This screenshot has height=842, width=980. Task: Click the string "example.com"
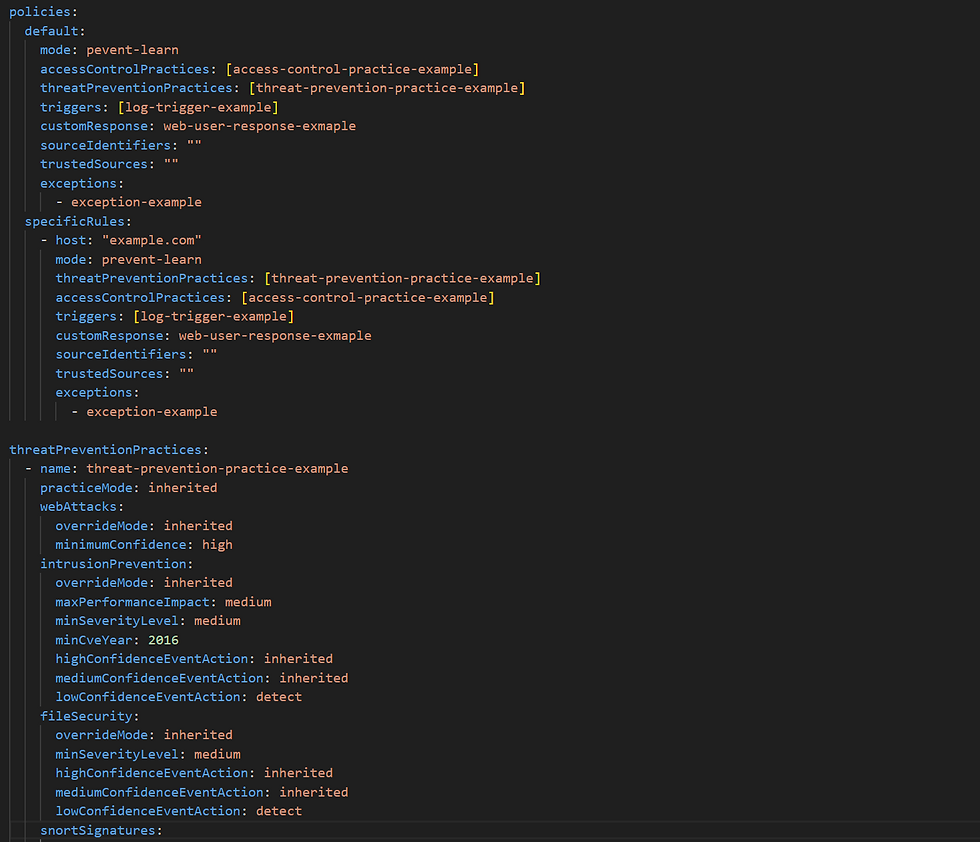tap(152, 241)
